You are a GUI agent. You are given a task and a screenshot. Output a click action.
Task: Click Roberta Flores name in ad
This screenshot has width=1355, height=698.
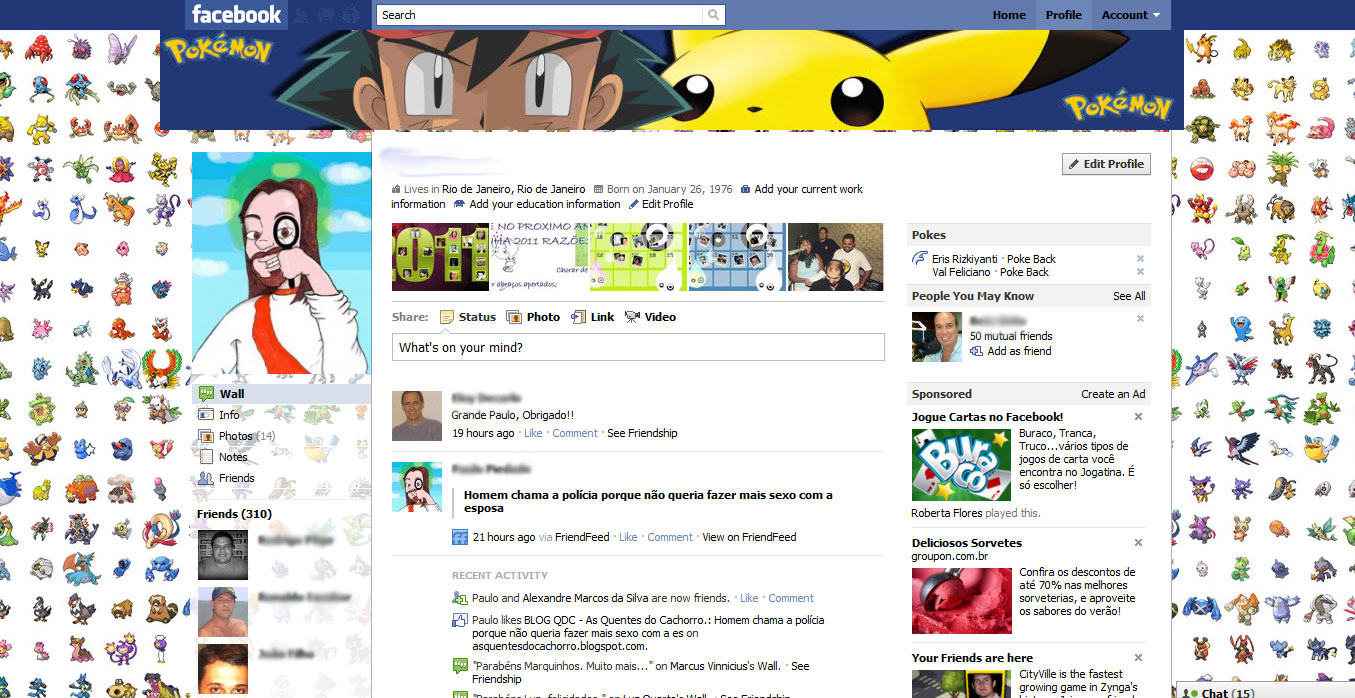coord(947,513)
